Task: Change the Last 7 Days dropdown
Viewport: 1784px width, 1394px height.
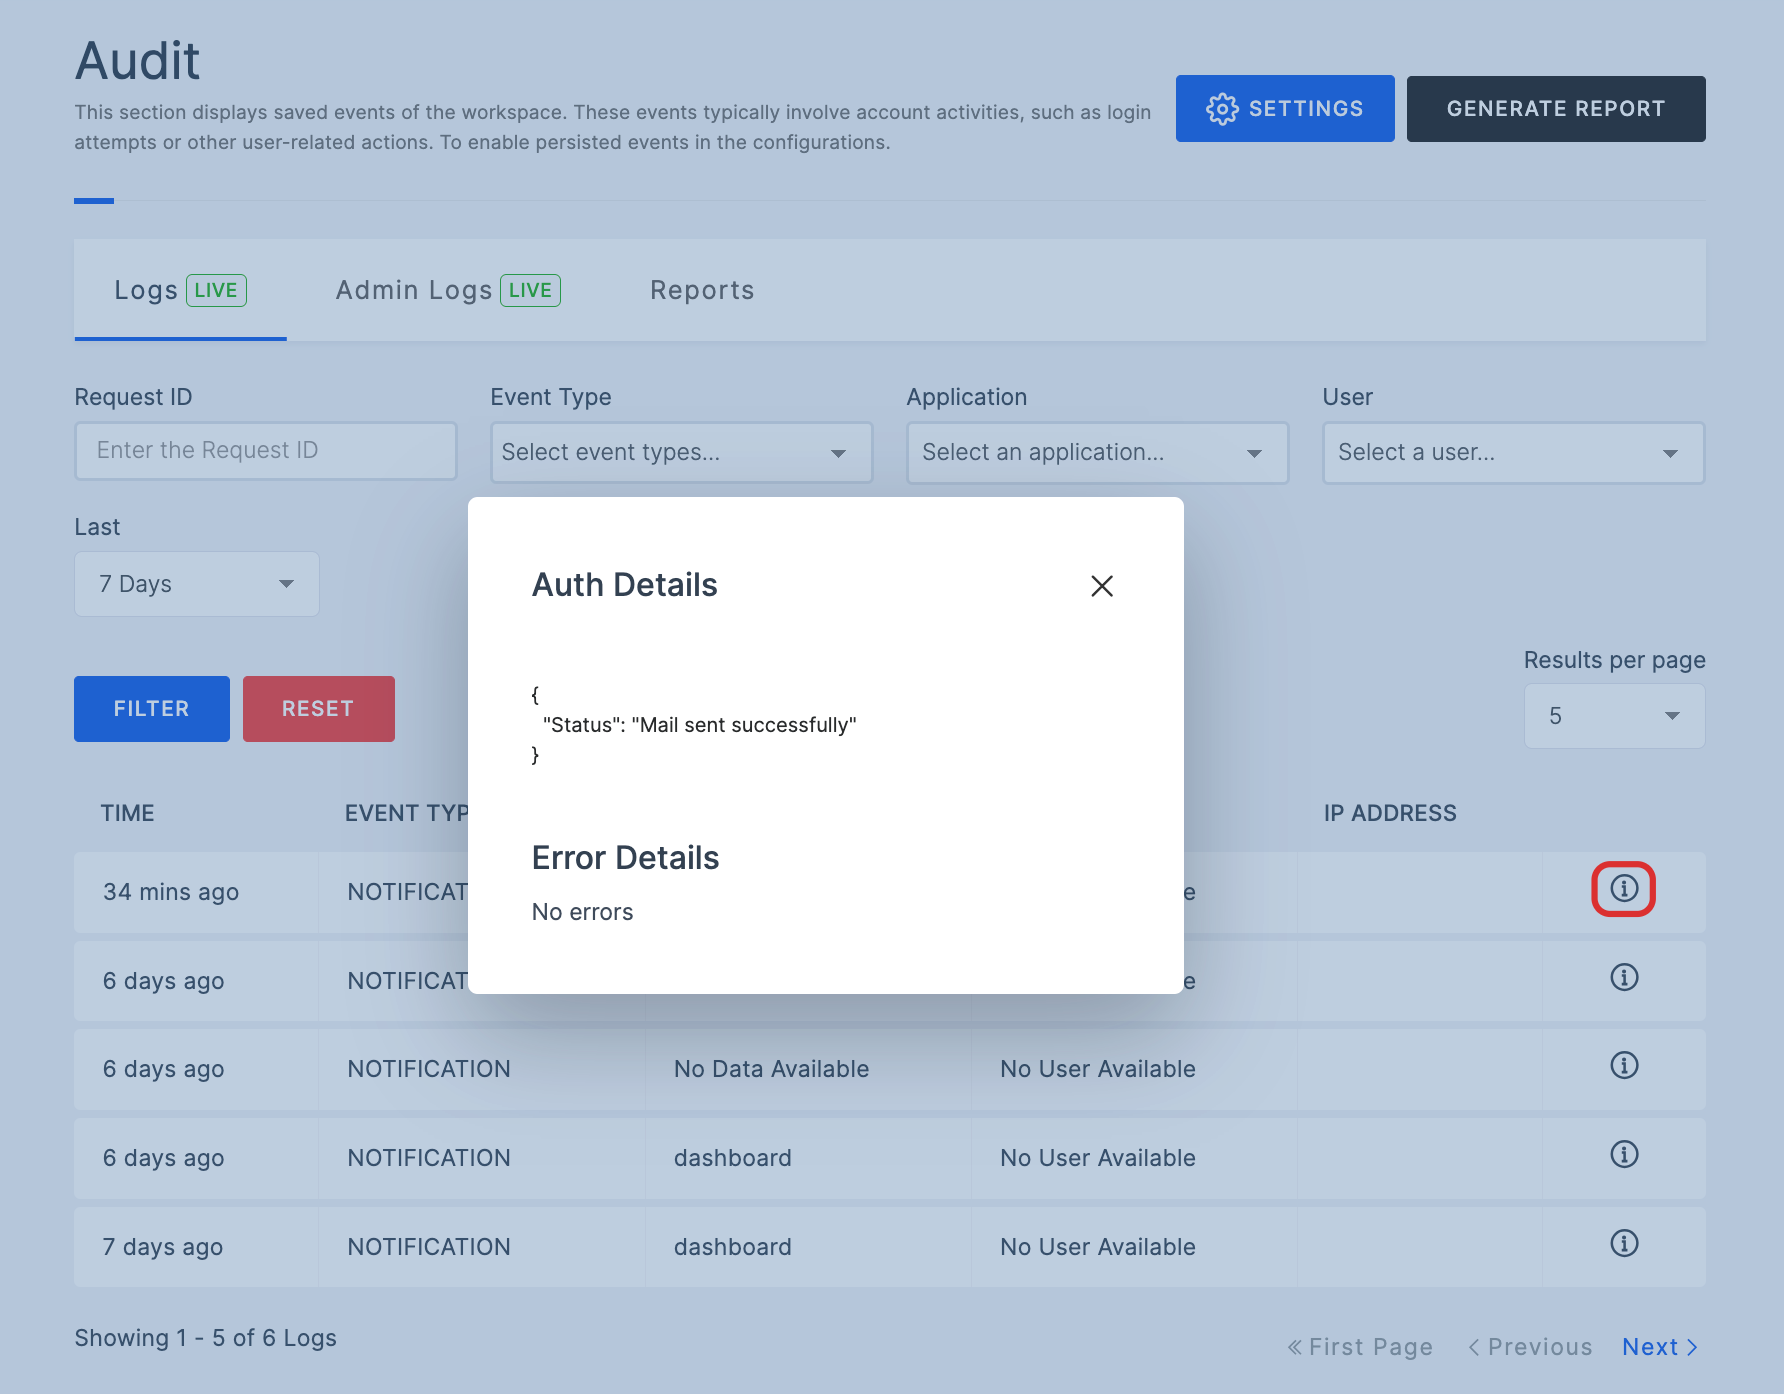Action: click(197, 584)
